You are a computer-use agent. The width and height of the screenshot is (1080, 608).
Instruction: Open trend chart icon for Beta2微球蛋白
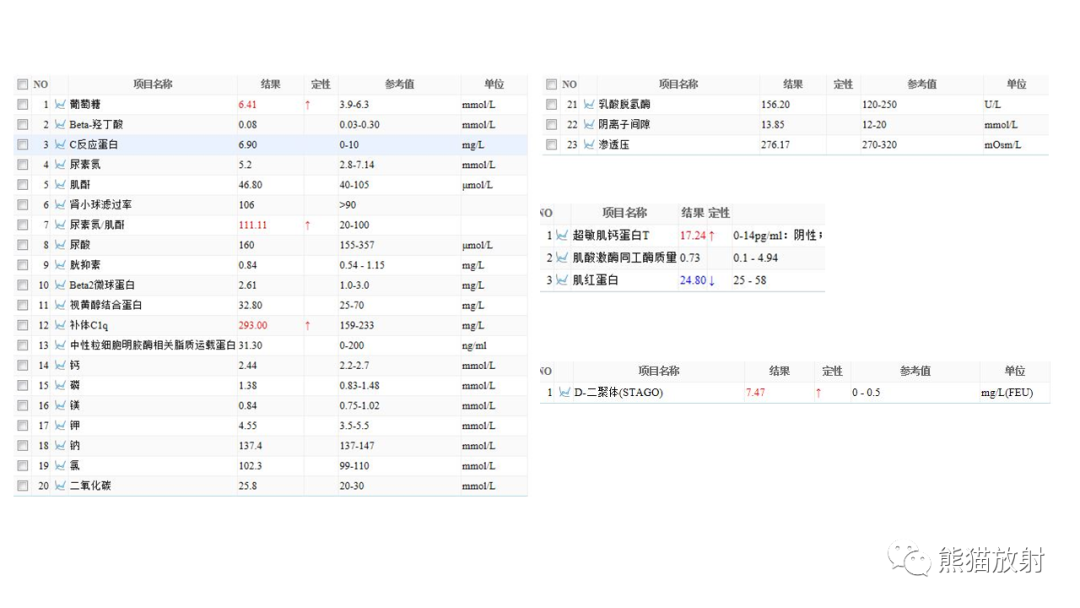tap(60, 284)
